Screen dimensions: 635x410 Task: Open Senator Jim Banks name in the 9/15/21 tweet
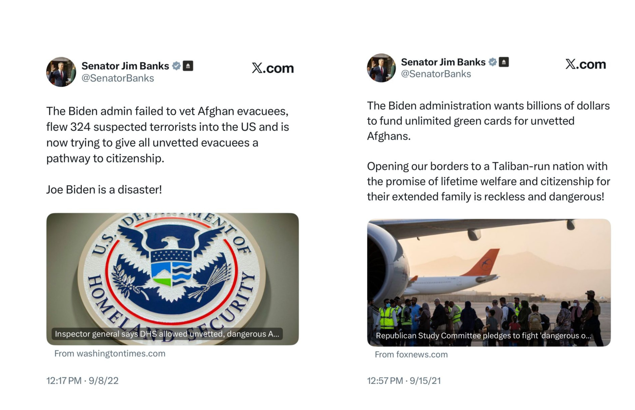click(443, 62)
